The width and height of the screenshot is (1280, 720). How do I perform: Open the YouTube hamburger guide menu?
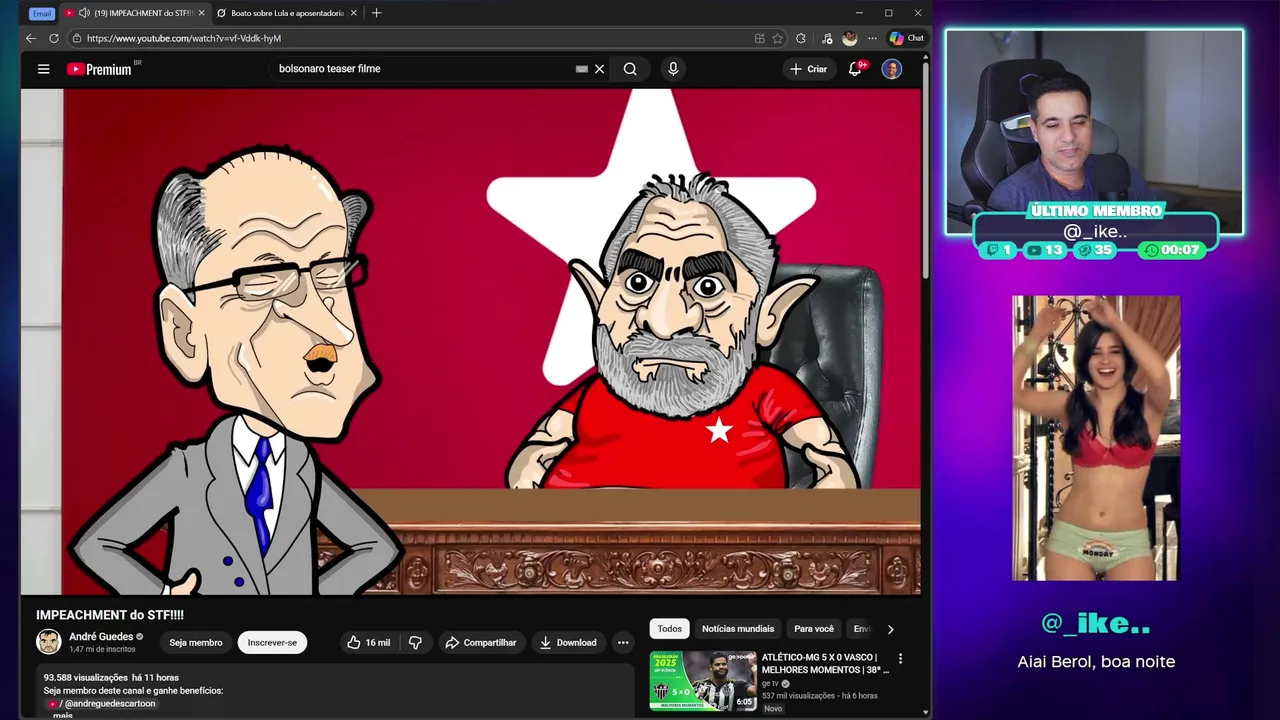pos(43,69)
